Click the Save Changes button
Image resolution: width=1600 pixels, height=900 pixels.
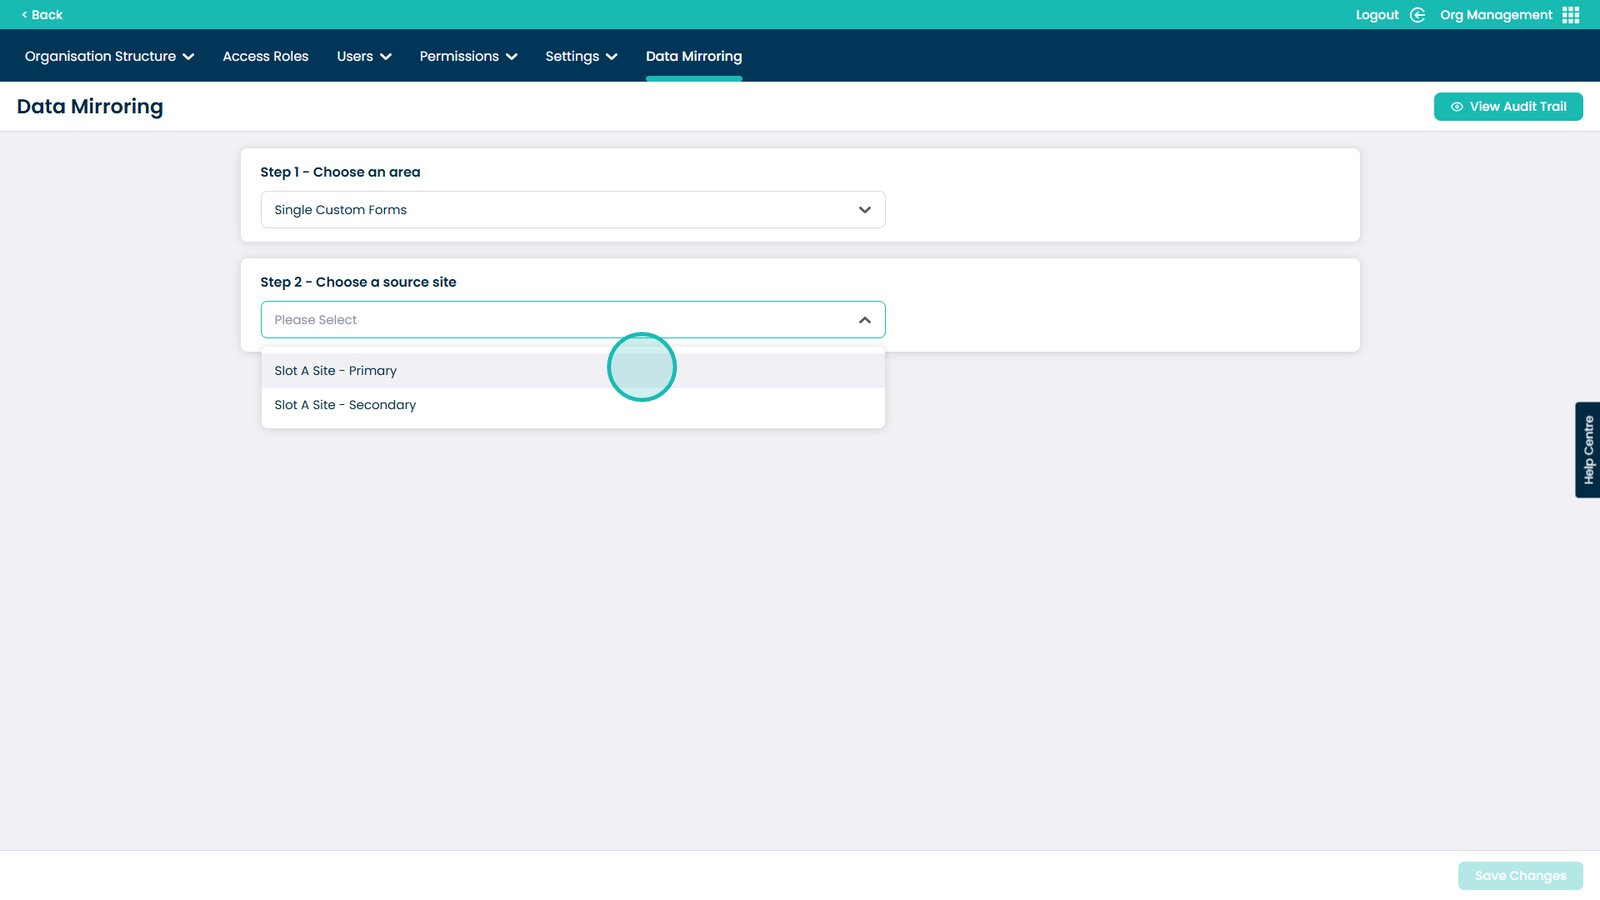click(x=1519, y=876)
